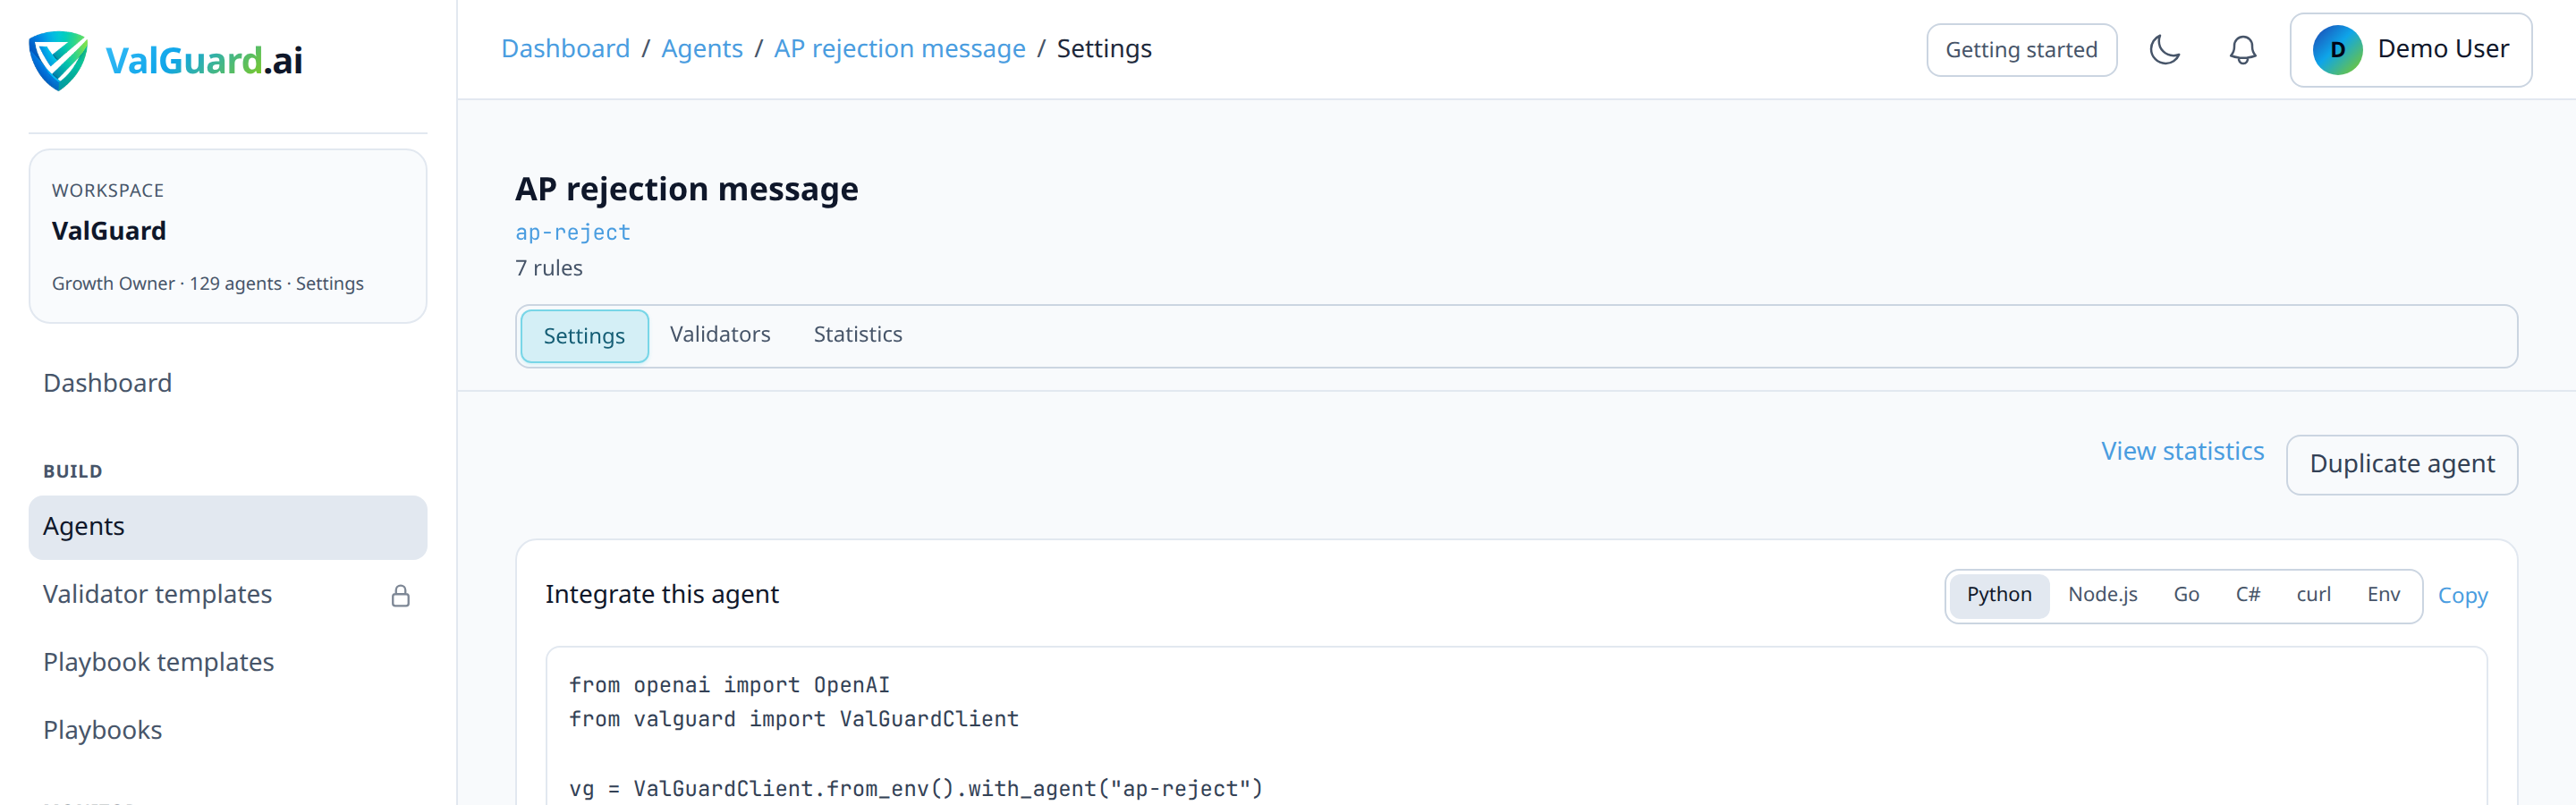Open the View statistics link
The width and height of the screenshot is (2576, 805).
tap(2182, 451)
